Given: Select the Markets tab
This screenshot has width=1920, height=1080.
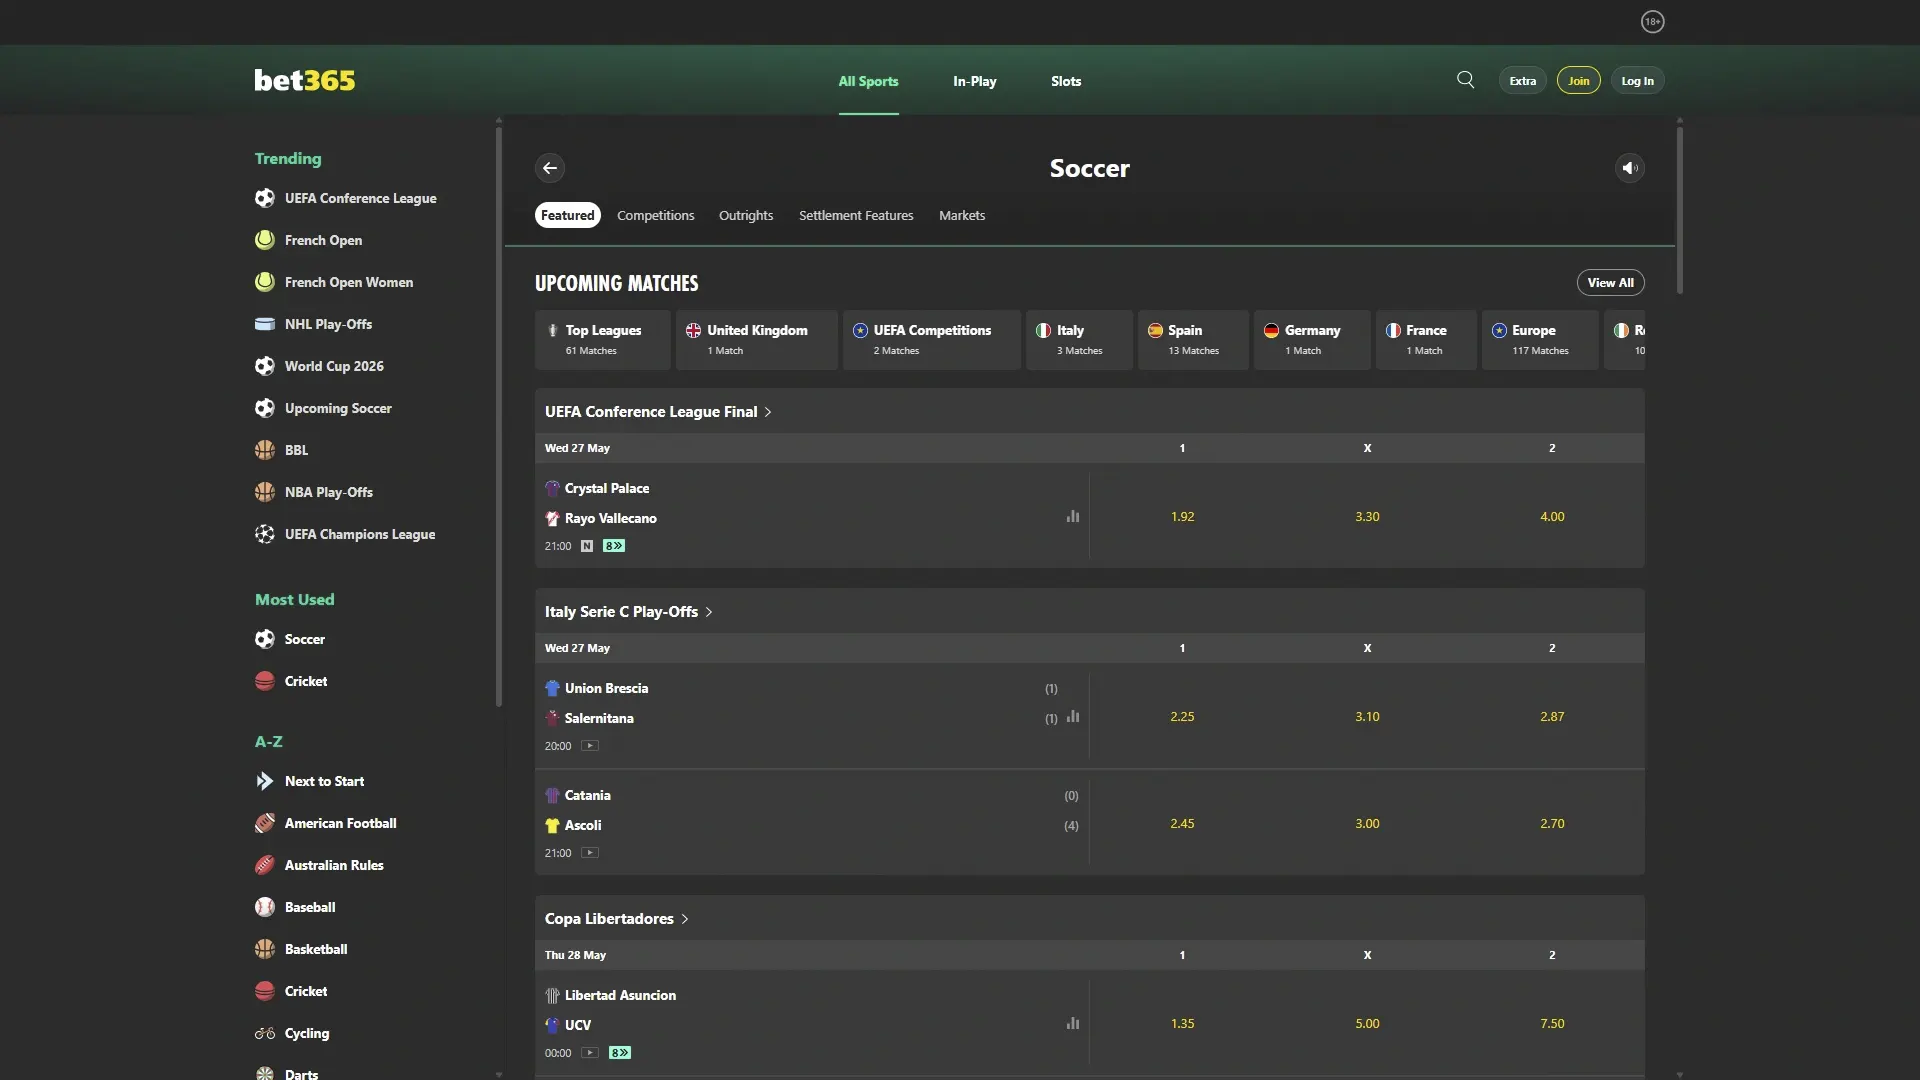Looking at the screenshot, I should click(962, 215).
